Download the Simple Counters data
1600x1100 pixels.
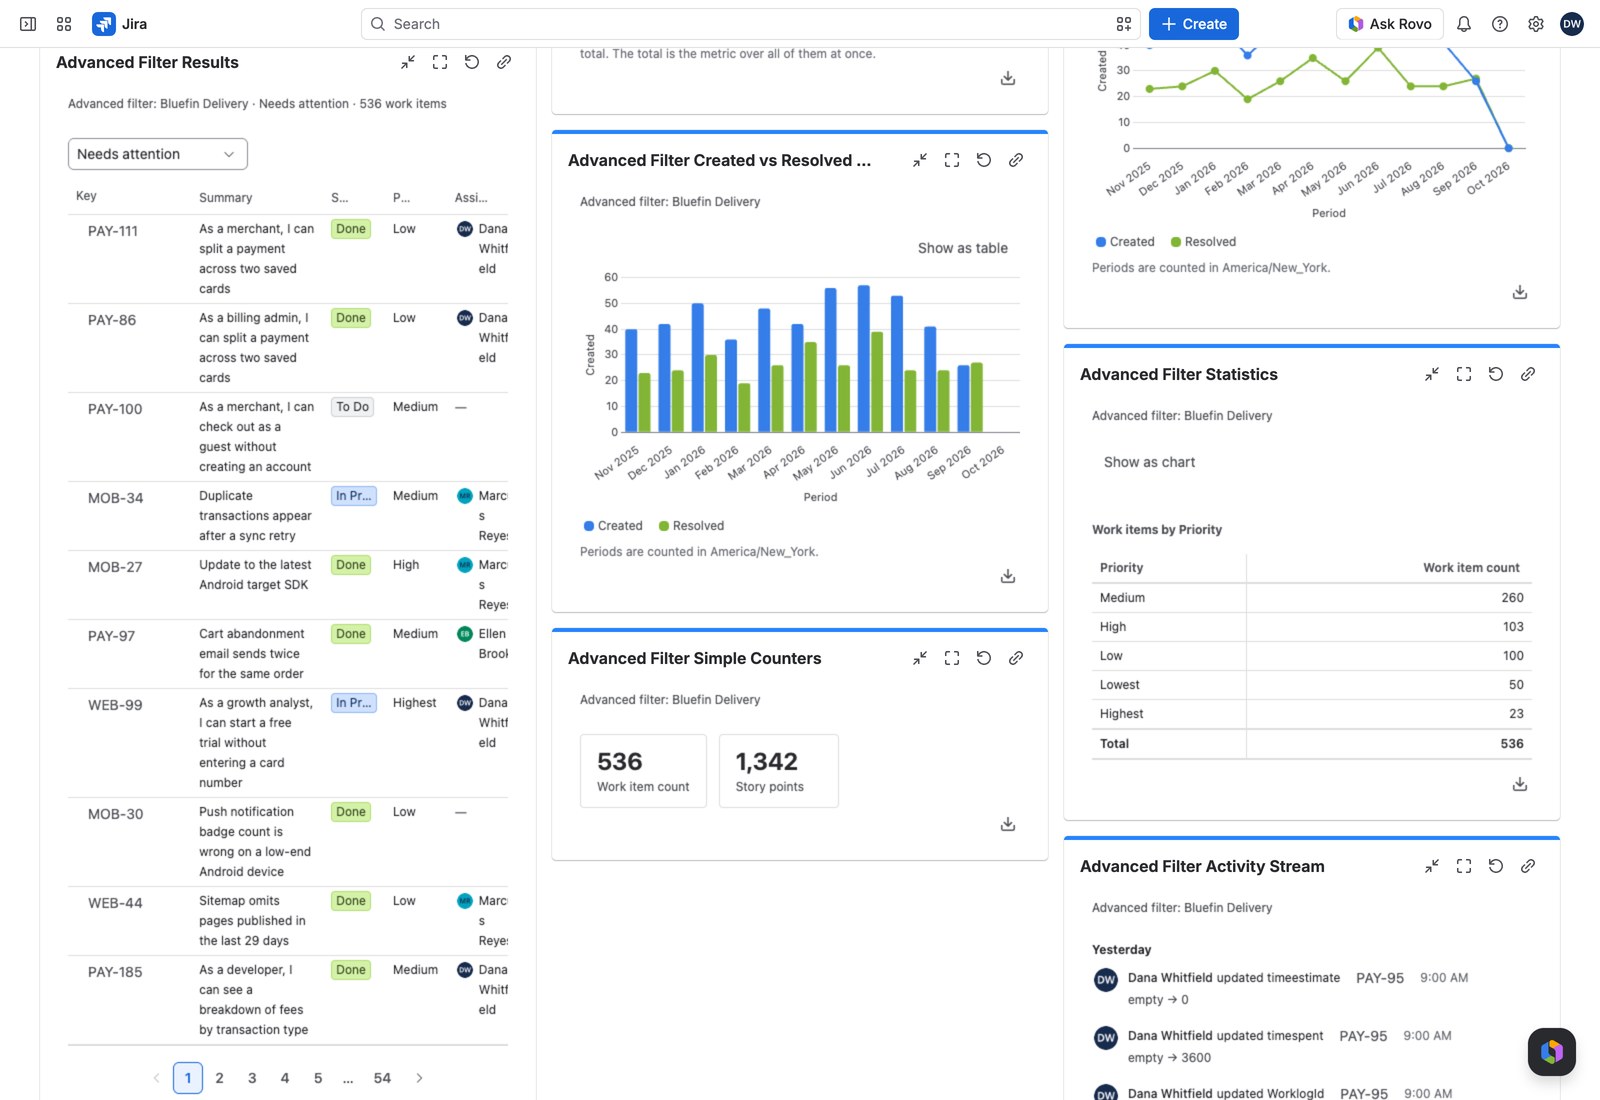(1008, 824)
